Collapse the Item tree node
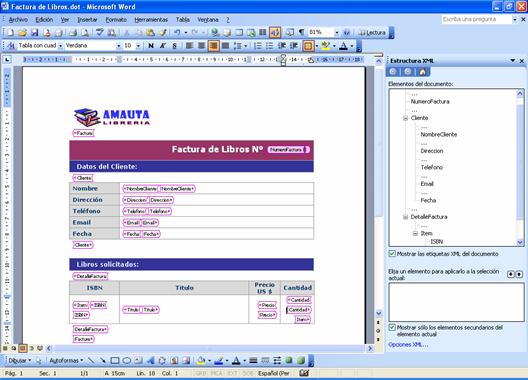Screen dimensions: 528x380 (x=416, y=233)
